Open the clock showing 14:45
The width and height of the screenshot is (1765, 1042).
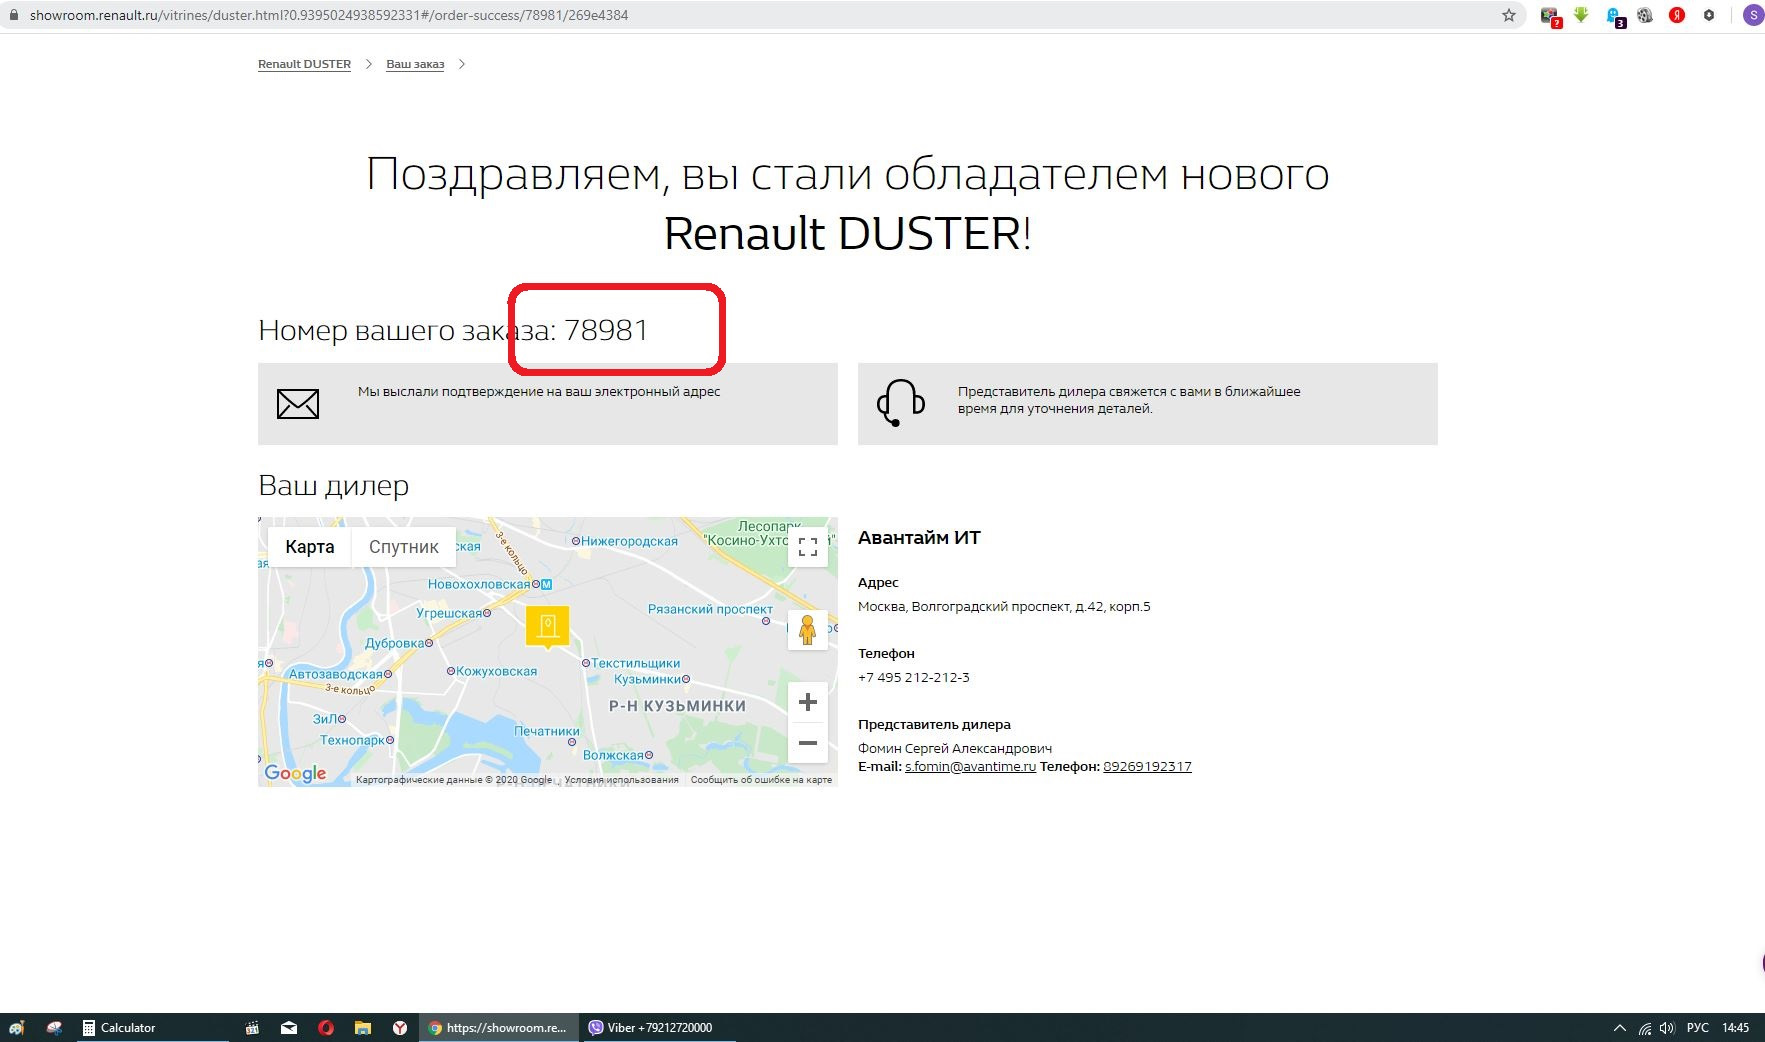pyautogui.click(x=1736, y=1028)
